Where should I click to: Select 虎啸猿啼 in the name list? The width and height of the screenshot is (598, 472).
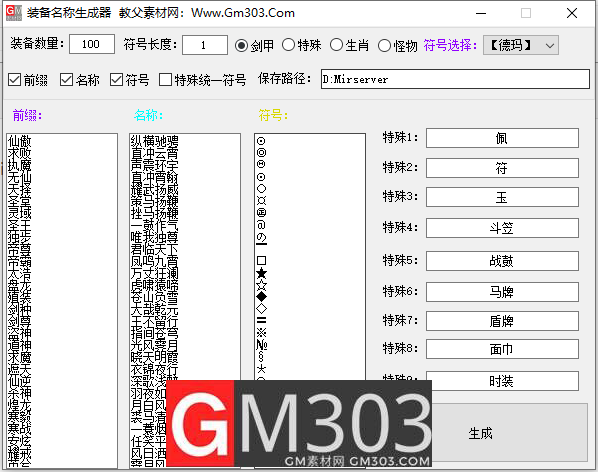154,285
